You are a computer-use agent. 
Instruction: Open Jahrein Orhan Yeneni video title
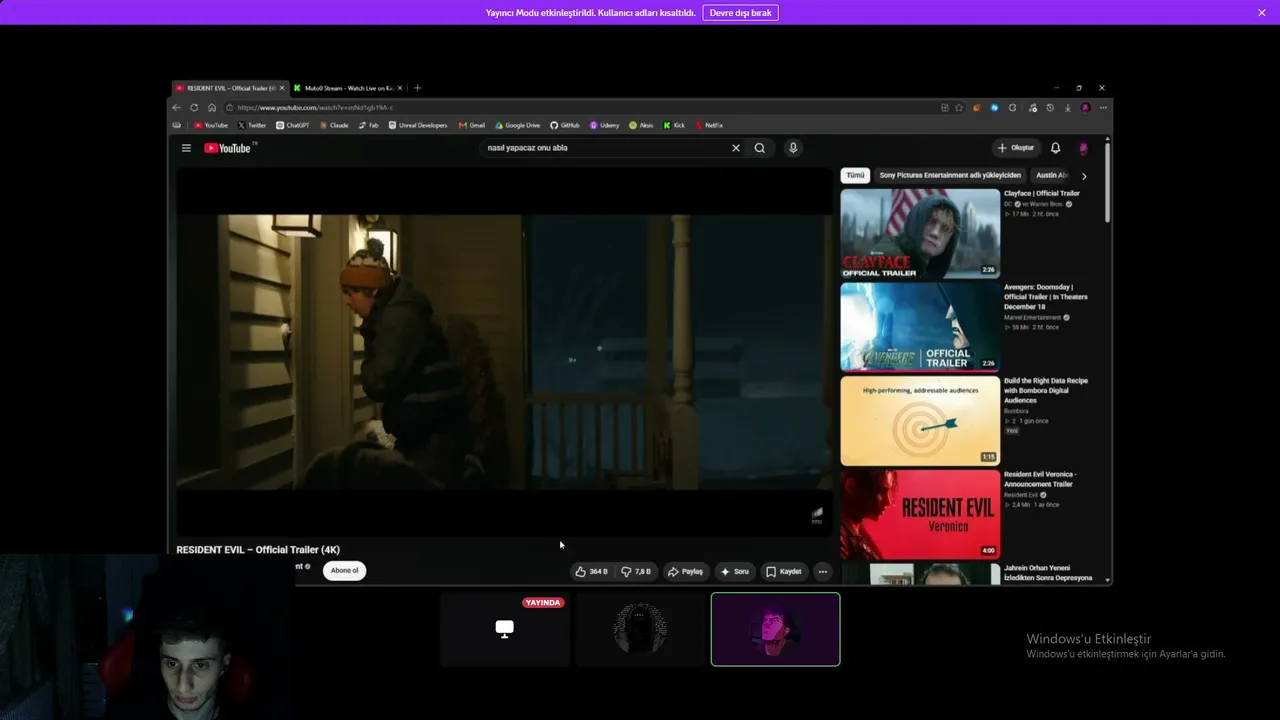click(x=1048, y=573)
